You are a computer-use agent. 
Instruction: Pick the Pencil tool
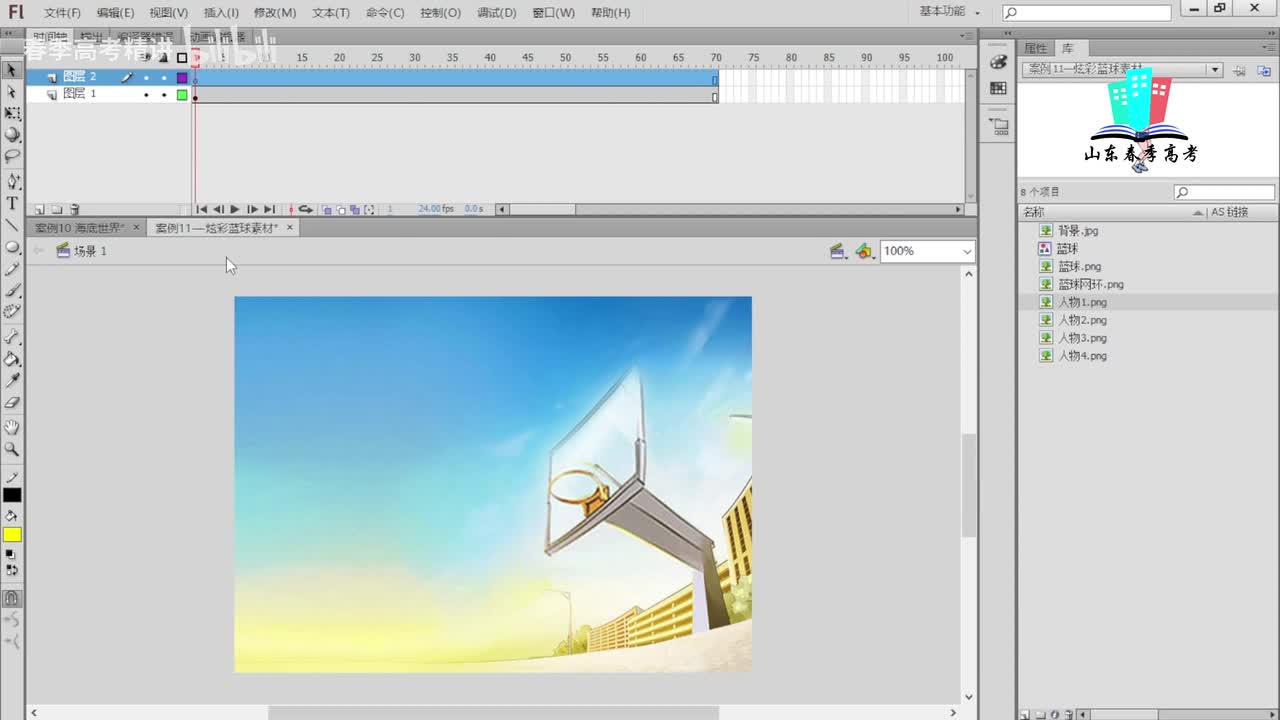point(12,269)
